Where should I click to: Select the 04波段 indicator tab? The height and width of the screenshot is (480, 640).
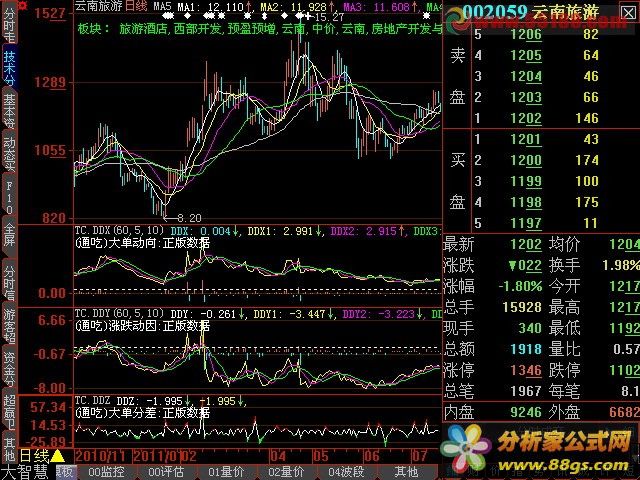point(346,472)
